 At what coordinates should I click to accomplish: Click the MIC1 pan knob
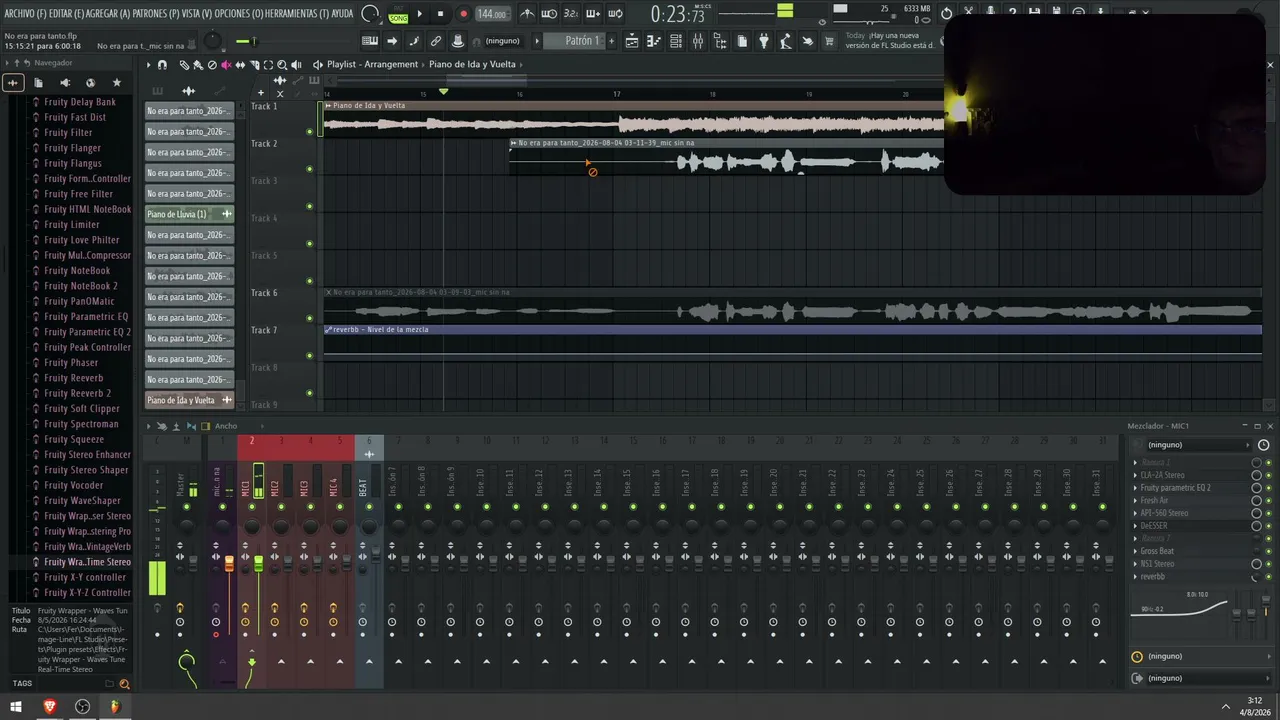(x=252, y=525)
